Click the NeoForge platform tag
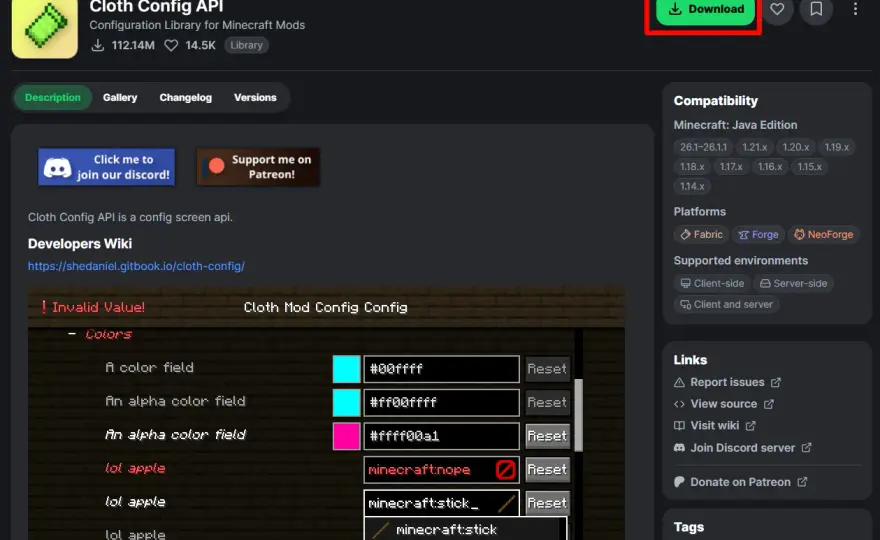 tap(823, 235)
